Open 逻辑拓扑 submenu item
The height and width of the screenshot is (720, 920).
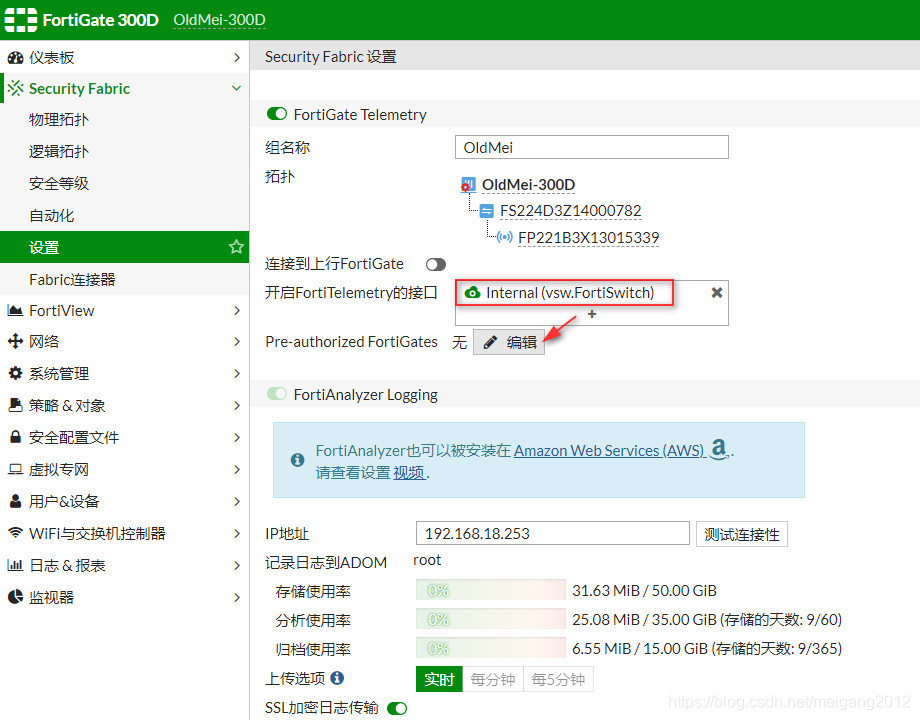point(124,151)
